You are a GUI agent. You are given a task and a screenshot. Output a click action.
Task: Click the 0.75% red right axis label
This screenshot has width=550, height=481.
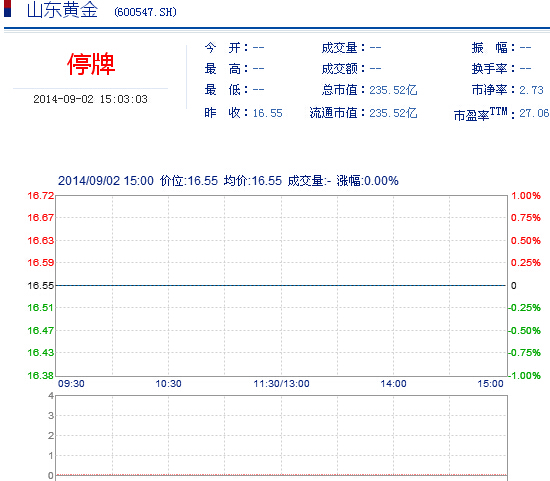(525, 218)
